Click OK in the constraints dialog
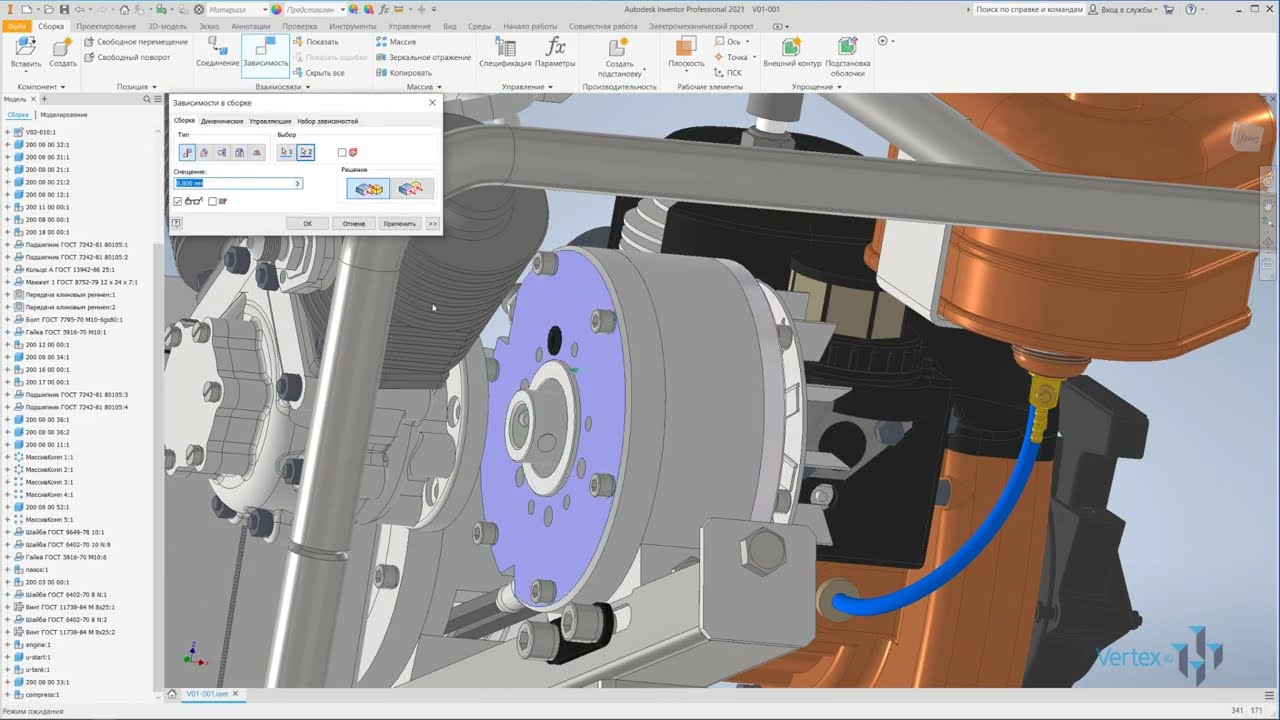This screenshot has width=1280, height=720. point(307,223)
